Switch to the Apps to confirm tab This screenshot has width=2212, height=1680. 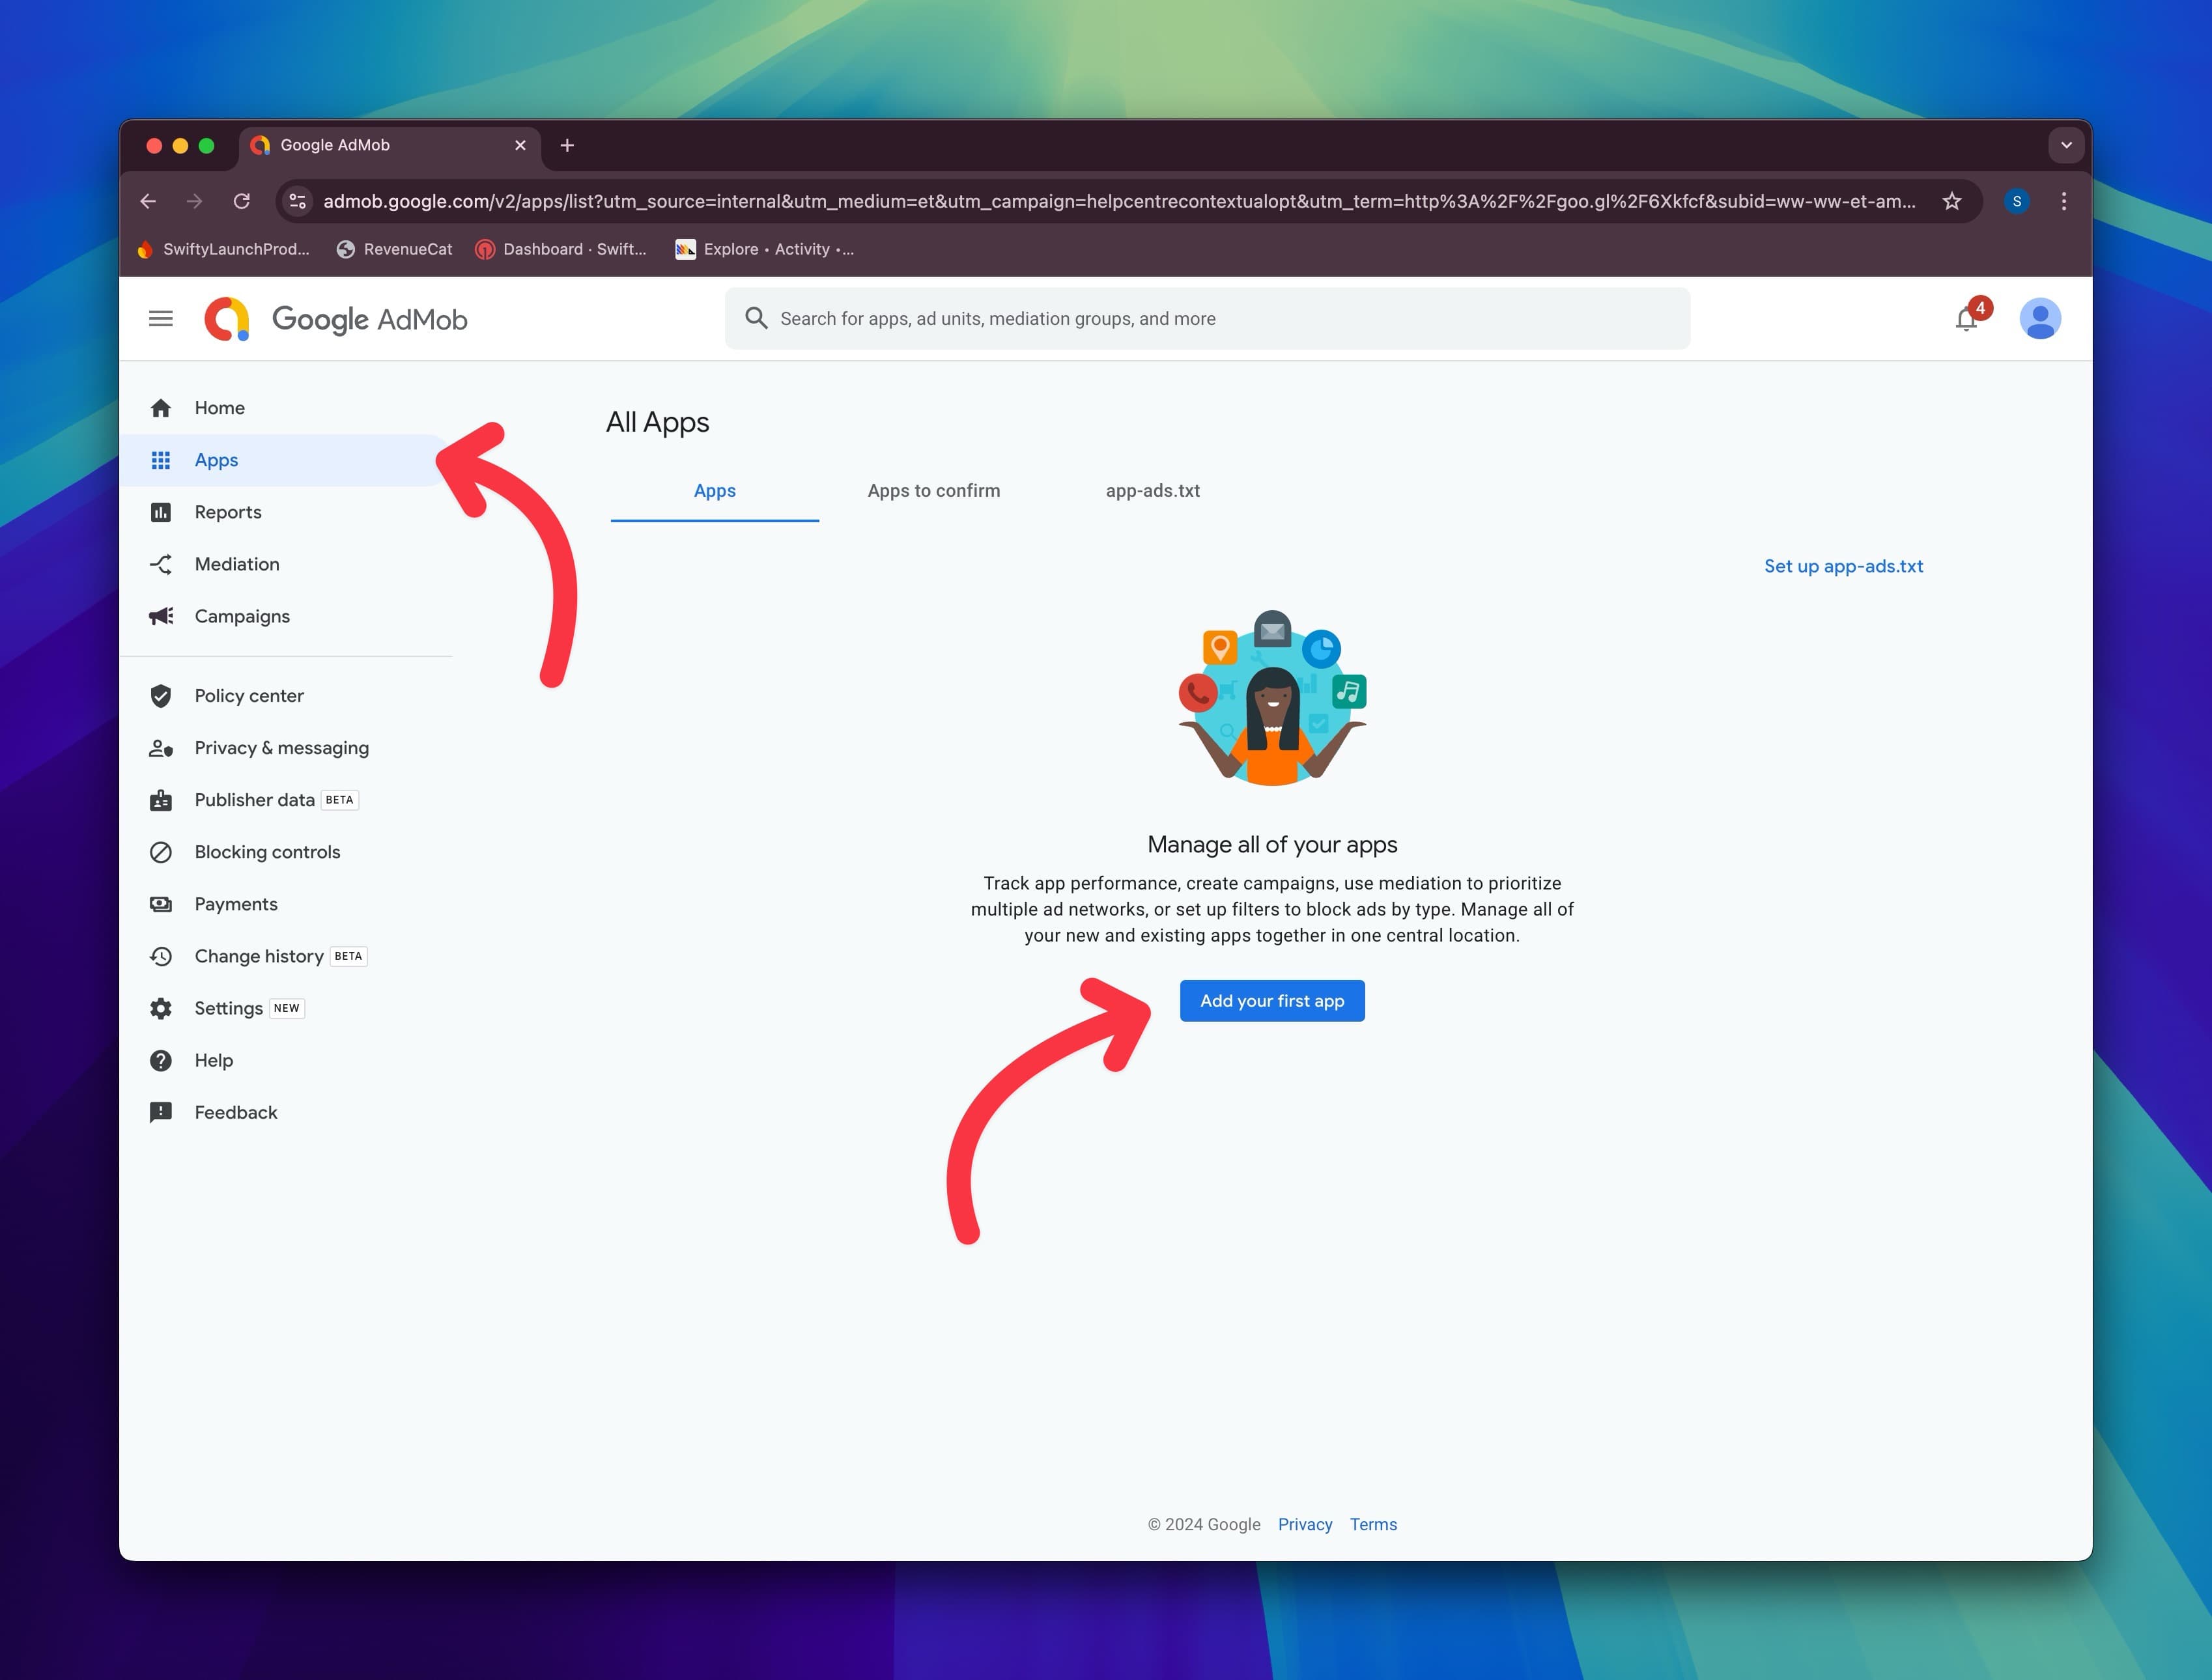tap(932, 490)
